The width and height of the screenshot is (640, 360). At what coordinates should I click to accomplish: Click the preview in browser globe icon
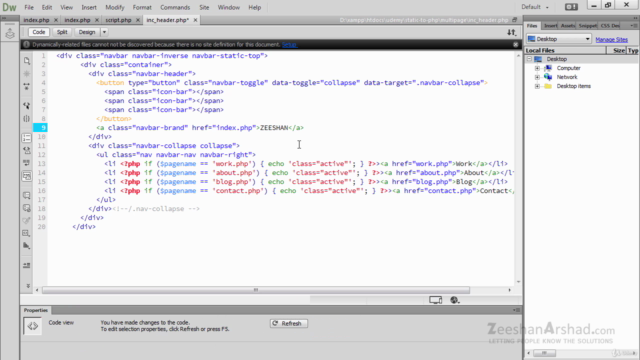455,300
